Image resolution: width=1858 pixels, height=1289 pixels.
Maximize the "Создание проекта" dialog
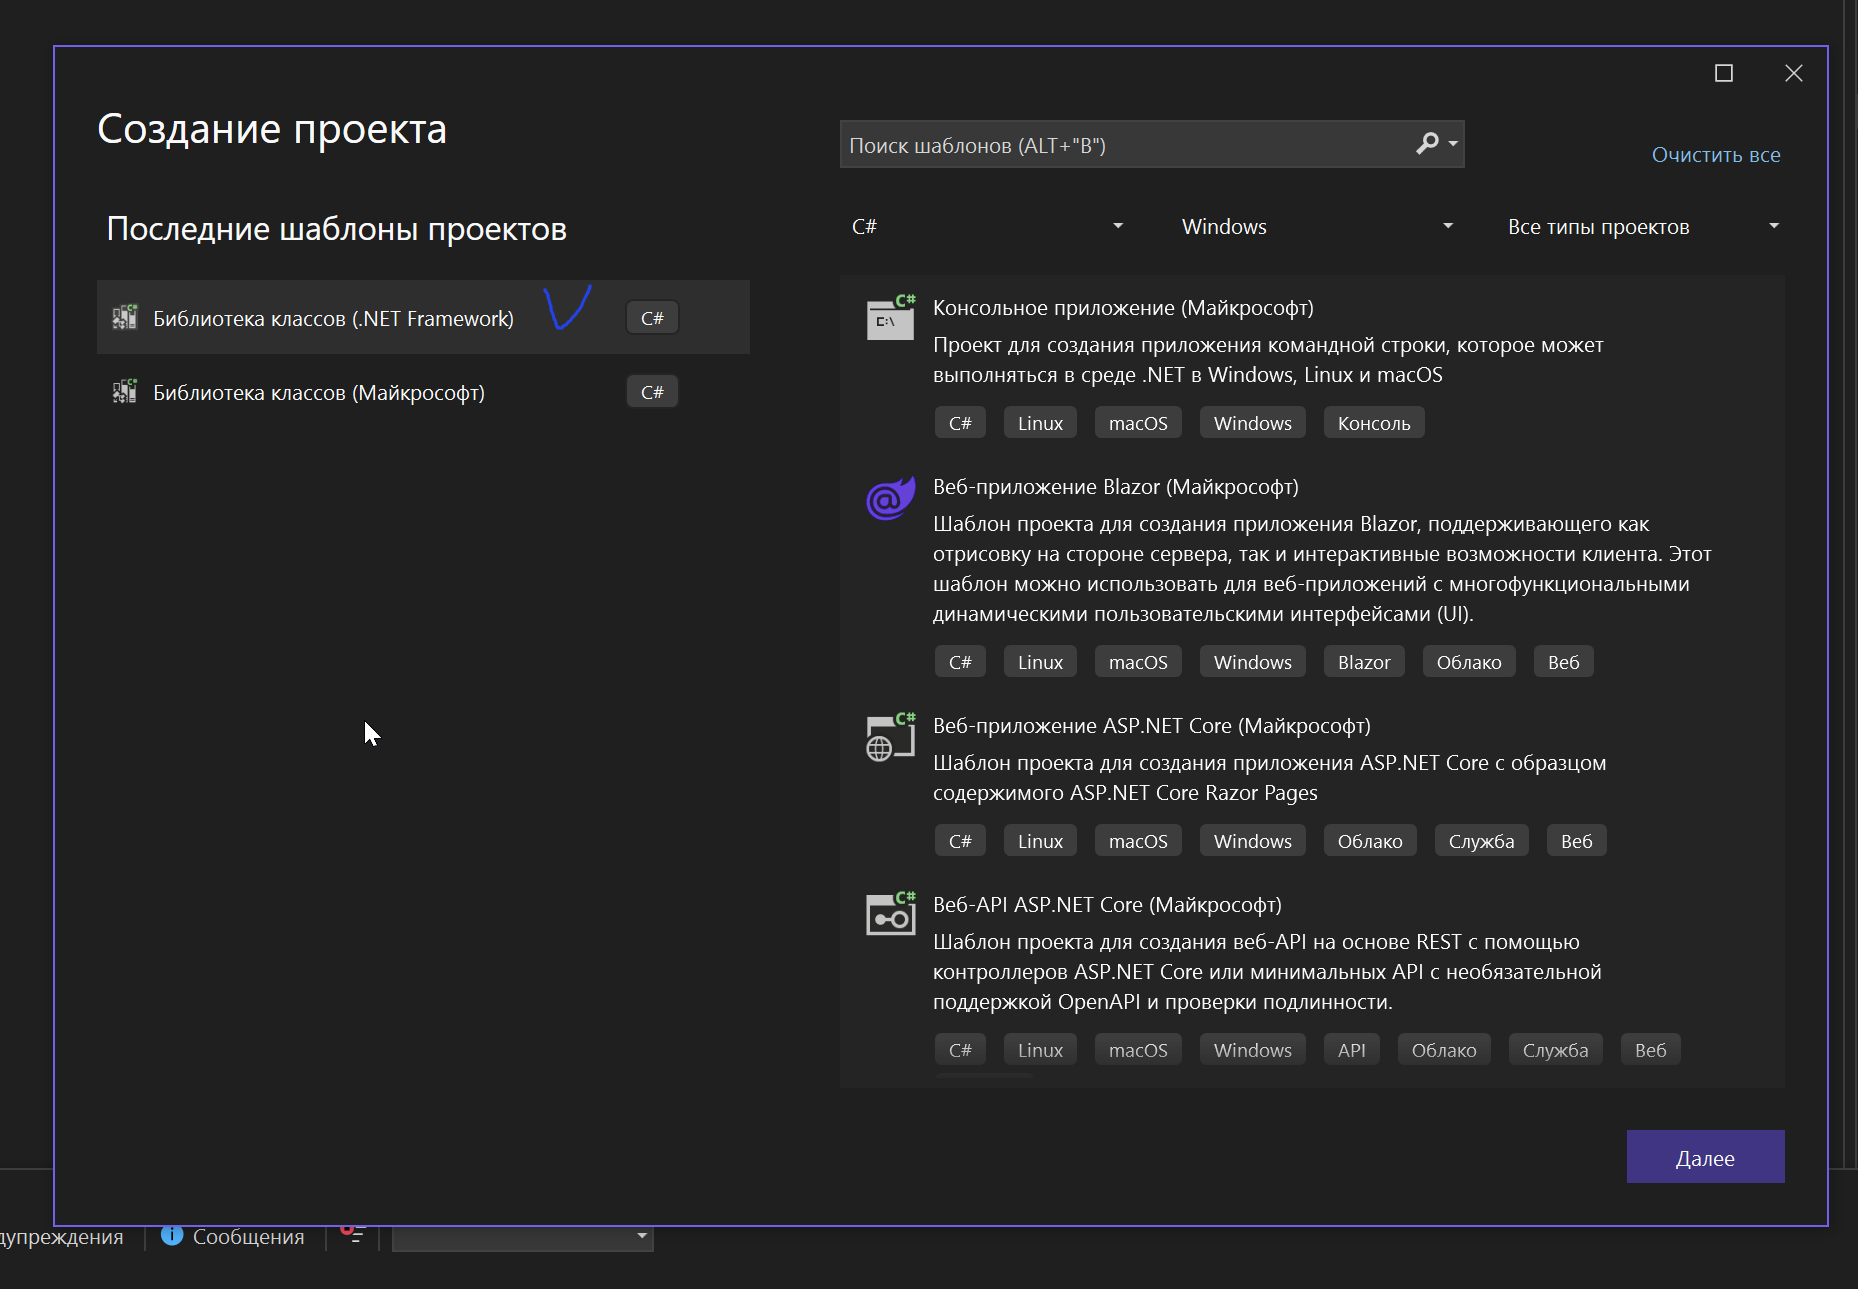(1724, 73)
